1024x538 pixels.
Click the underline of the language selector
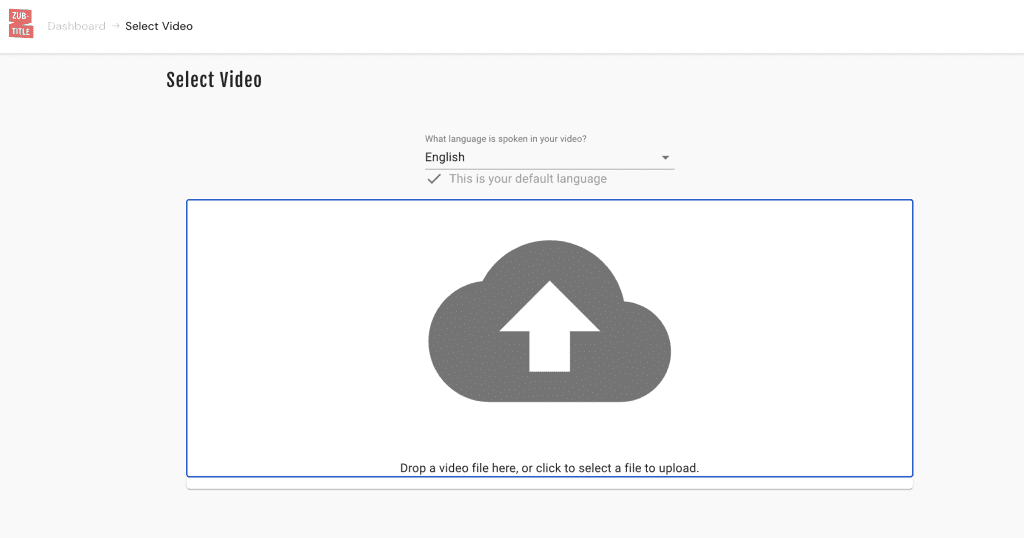click(549, 169)
